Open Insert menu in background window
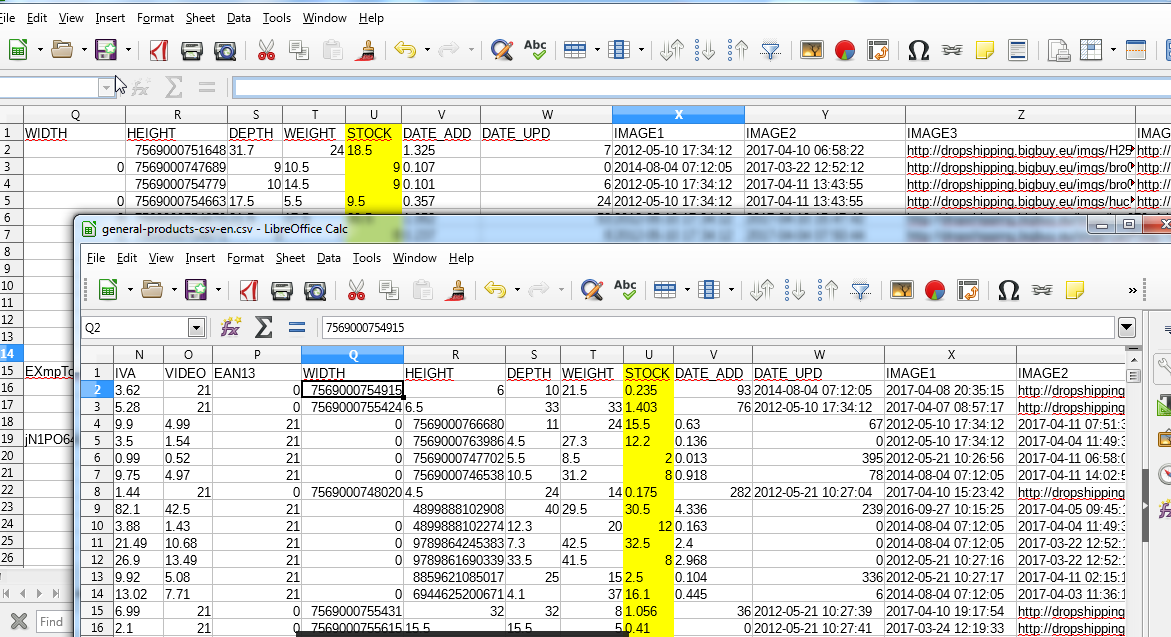Image resolution: width=1171 pixels, height=637 pixels. pyautogui.click(x=110, y=18)
